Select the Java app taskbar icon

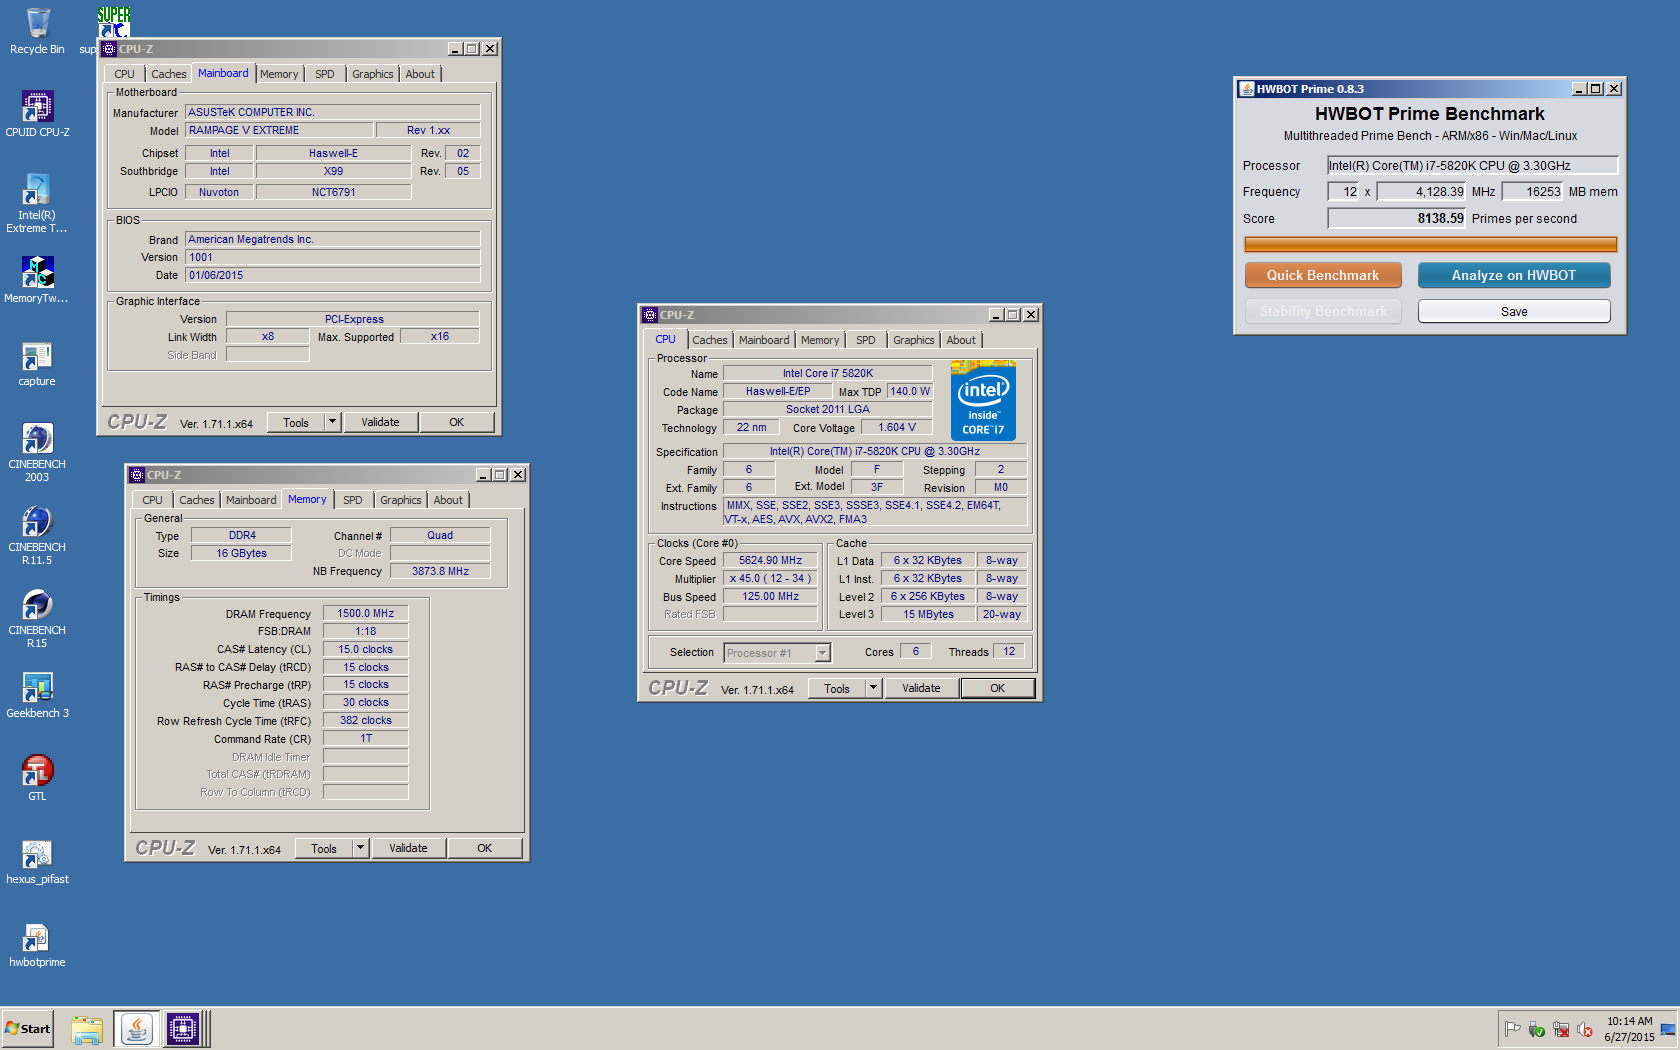pos(136,1029)
